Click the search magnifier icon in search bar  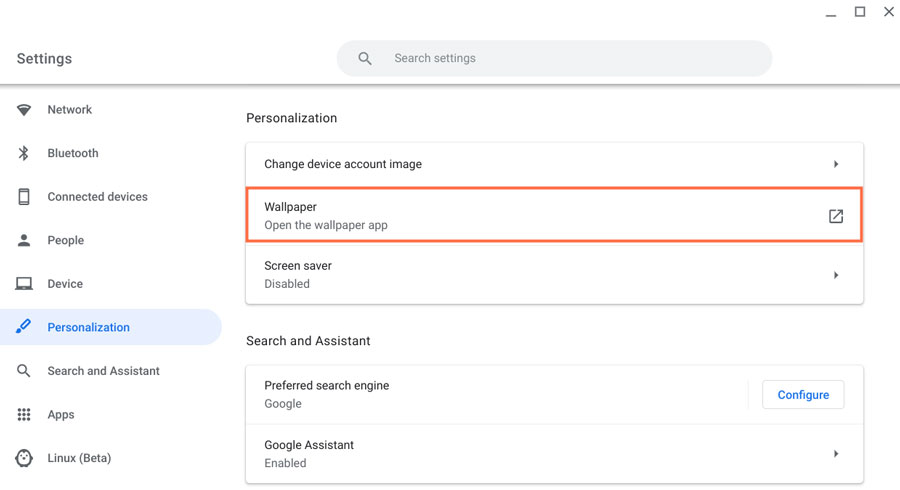(365, 59)
